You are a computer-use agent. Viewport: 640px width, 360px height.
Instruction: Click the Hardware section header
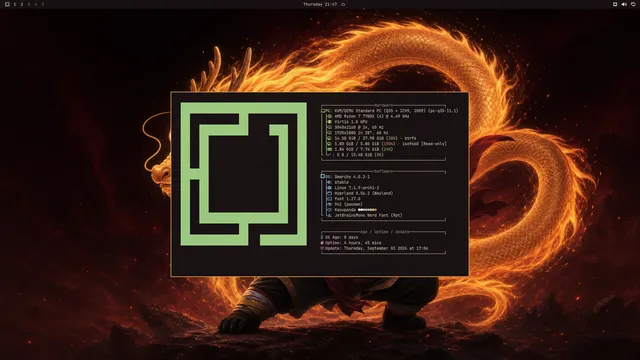383,105
